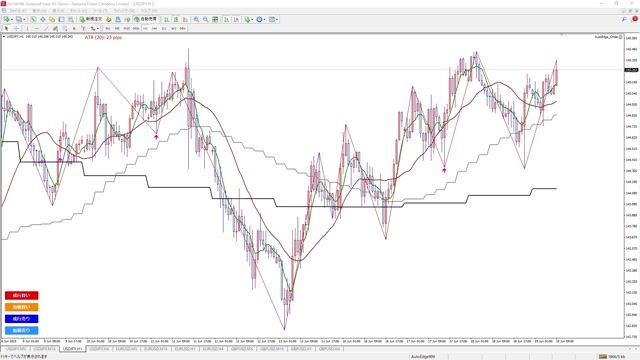Switch chart to candlestick mode
This screenshot has height=360, width=640.
(x=176, y=19)
